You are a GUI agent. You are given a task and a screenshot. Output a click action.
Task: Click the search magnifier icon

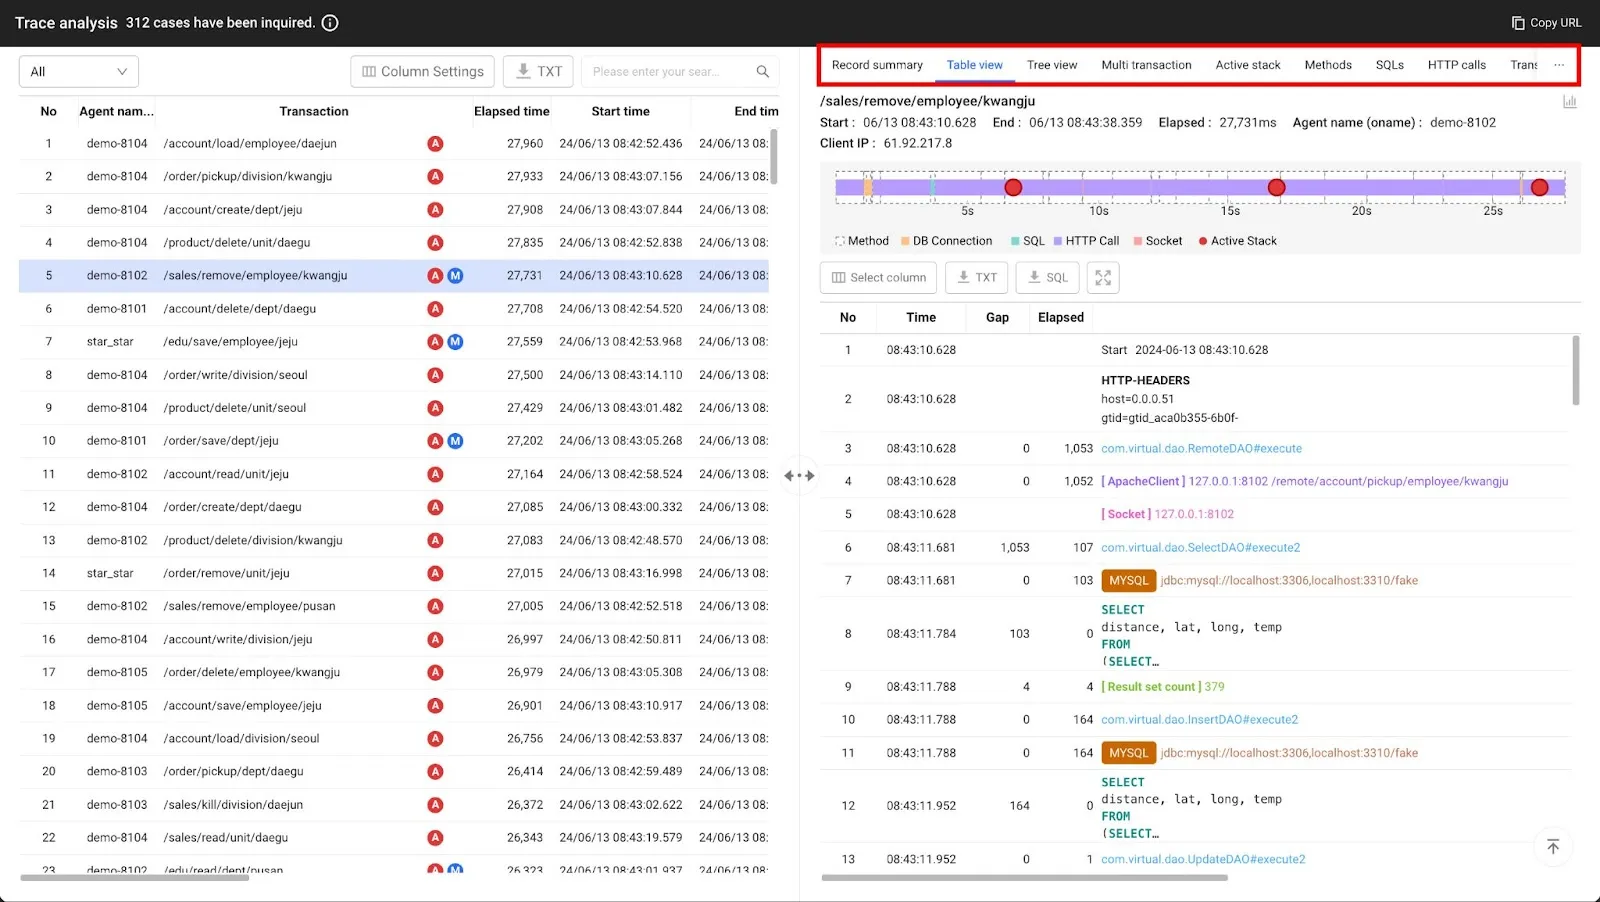tap(763, 71)
